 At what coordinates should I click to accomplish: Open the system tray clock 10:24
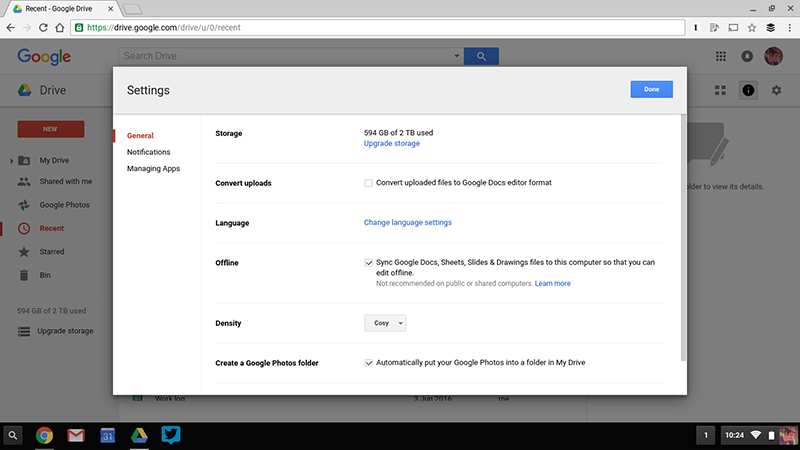(734, 435)
